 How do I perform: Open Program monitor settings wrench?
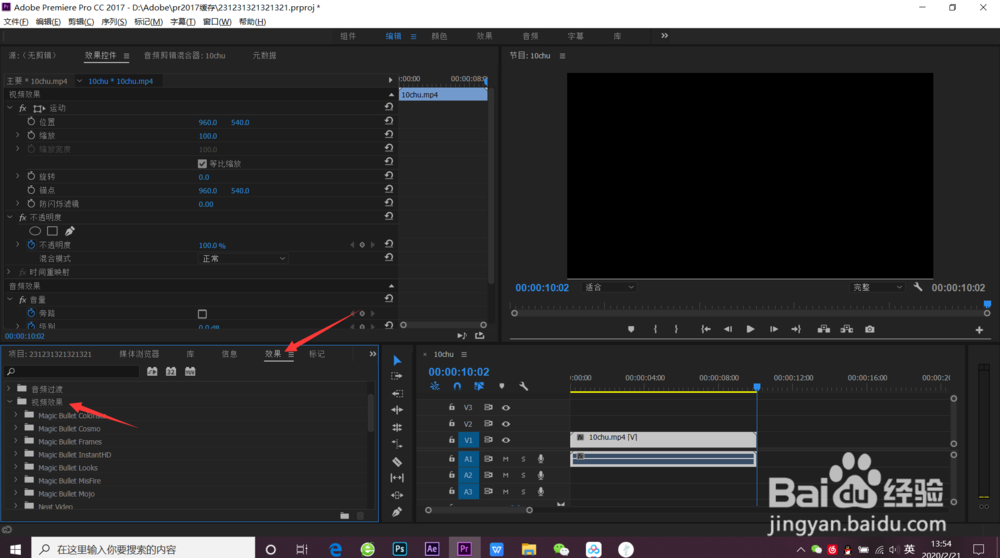[918, 287]
